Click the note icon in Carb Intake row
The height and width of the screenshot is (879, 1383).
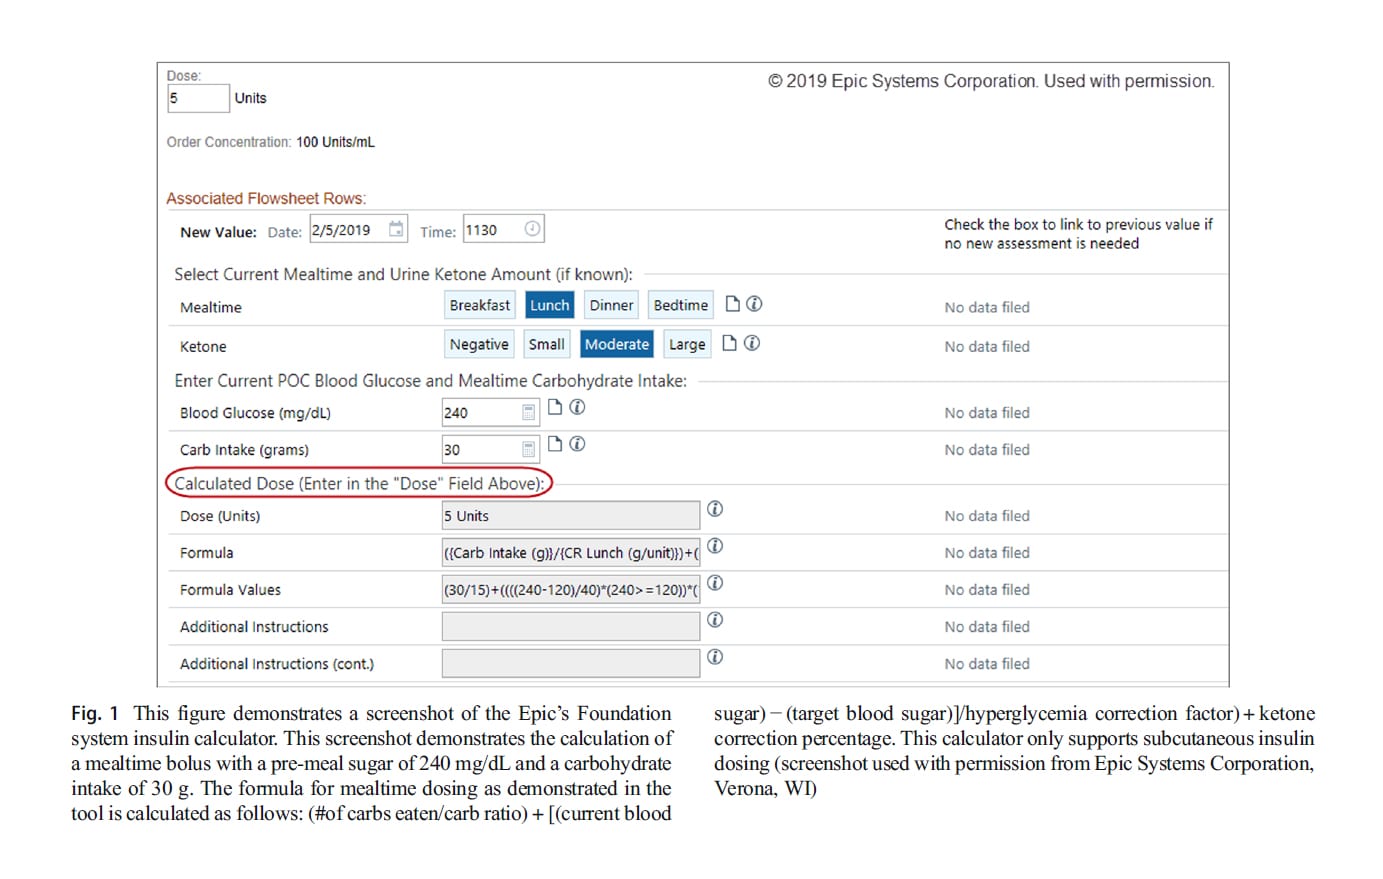(555, 444)
